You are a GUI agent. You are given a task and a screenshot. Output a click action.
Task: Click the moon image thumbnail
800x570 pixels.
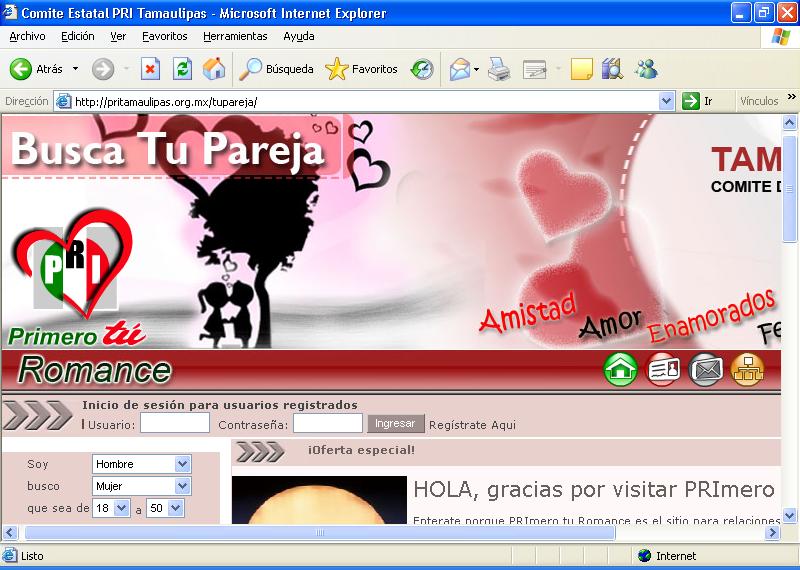tap(319, 500)
